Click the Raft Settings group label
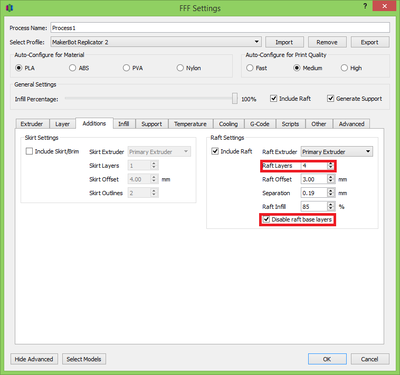The width and height of the screenshot is (400, 375). click(x=227, y=138)
